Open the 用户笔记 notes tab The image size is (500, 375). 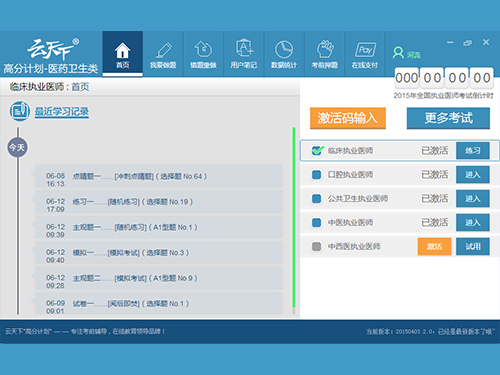point(244,54)
